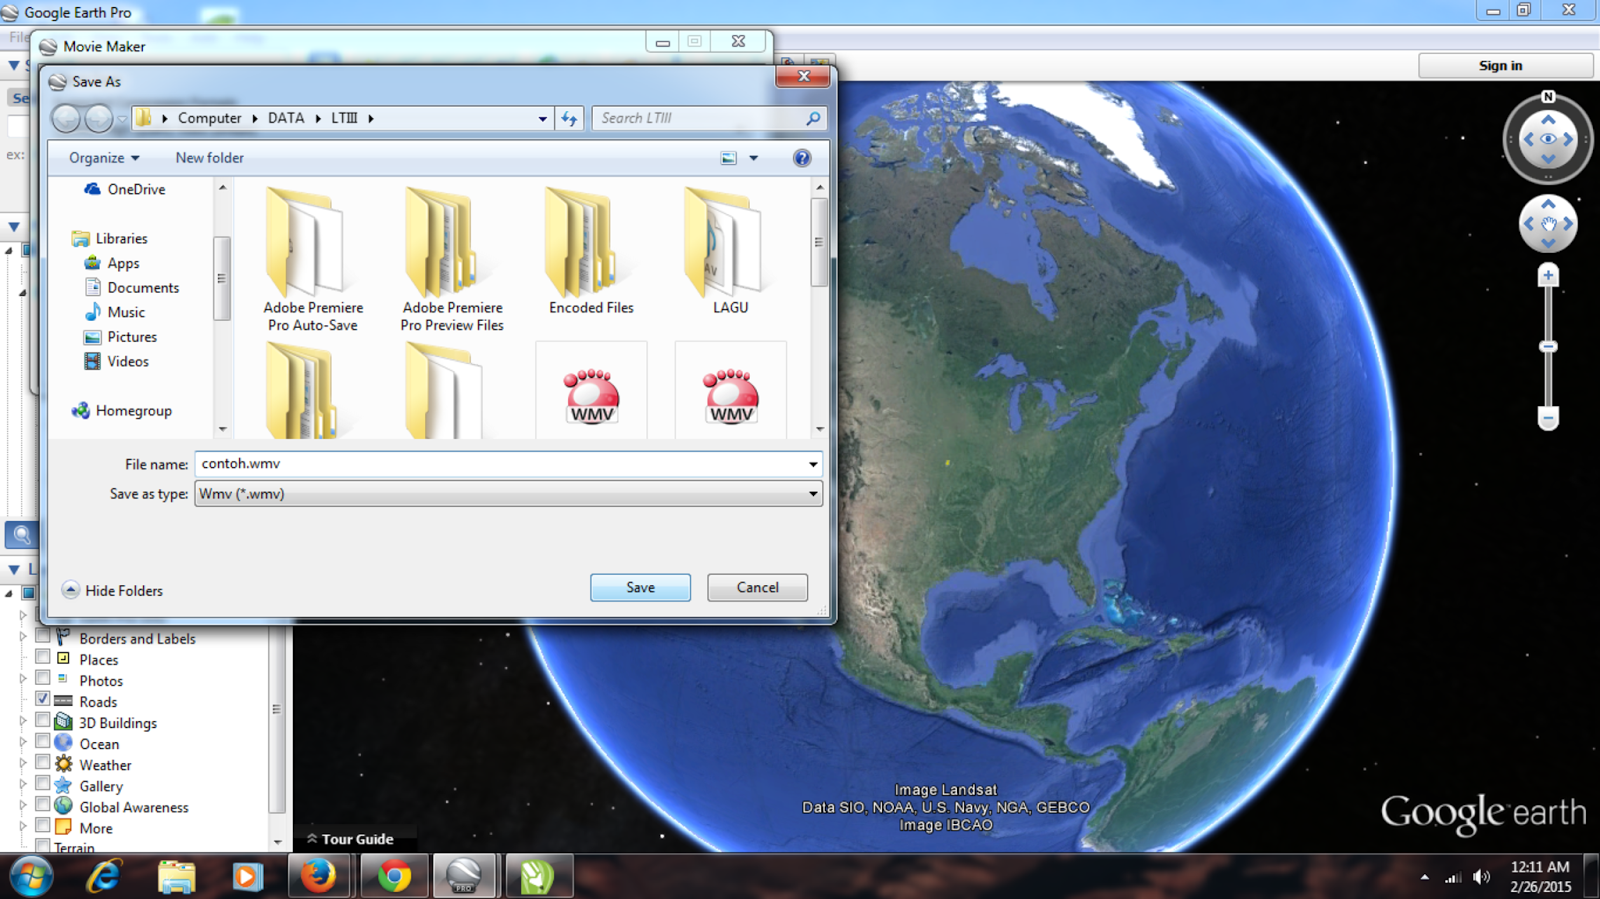1600x899 pixels.
Task: Enable the Gallery layer checkbox
Action: (43, 783)
